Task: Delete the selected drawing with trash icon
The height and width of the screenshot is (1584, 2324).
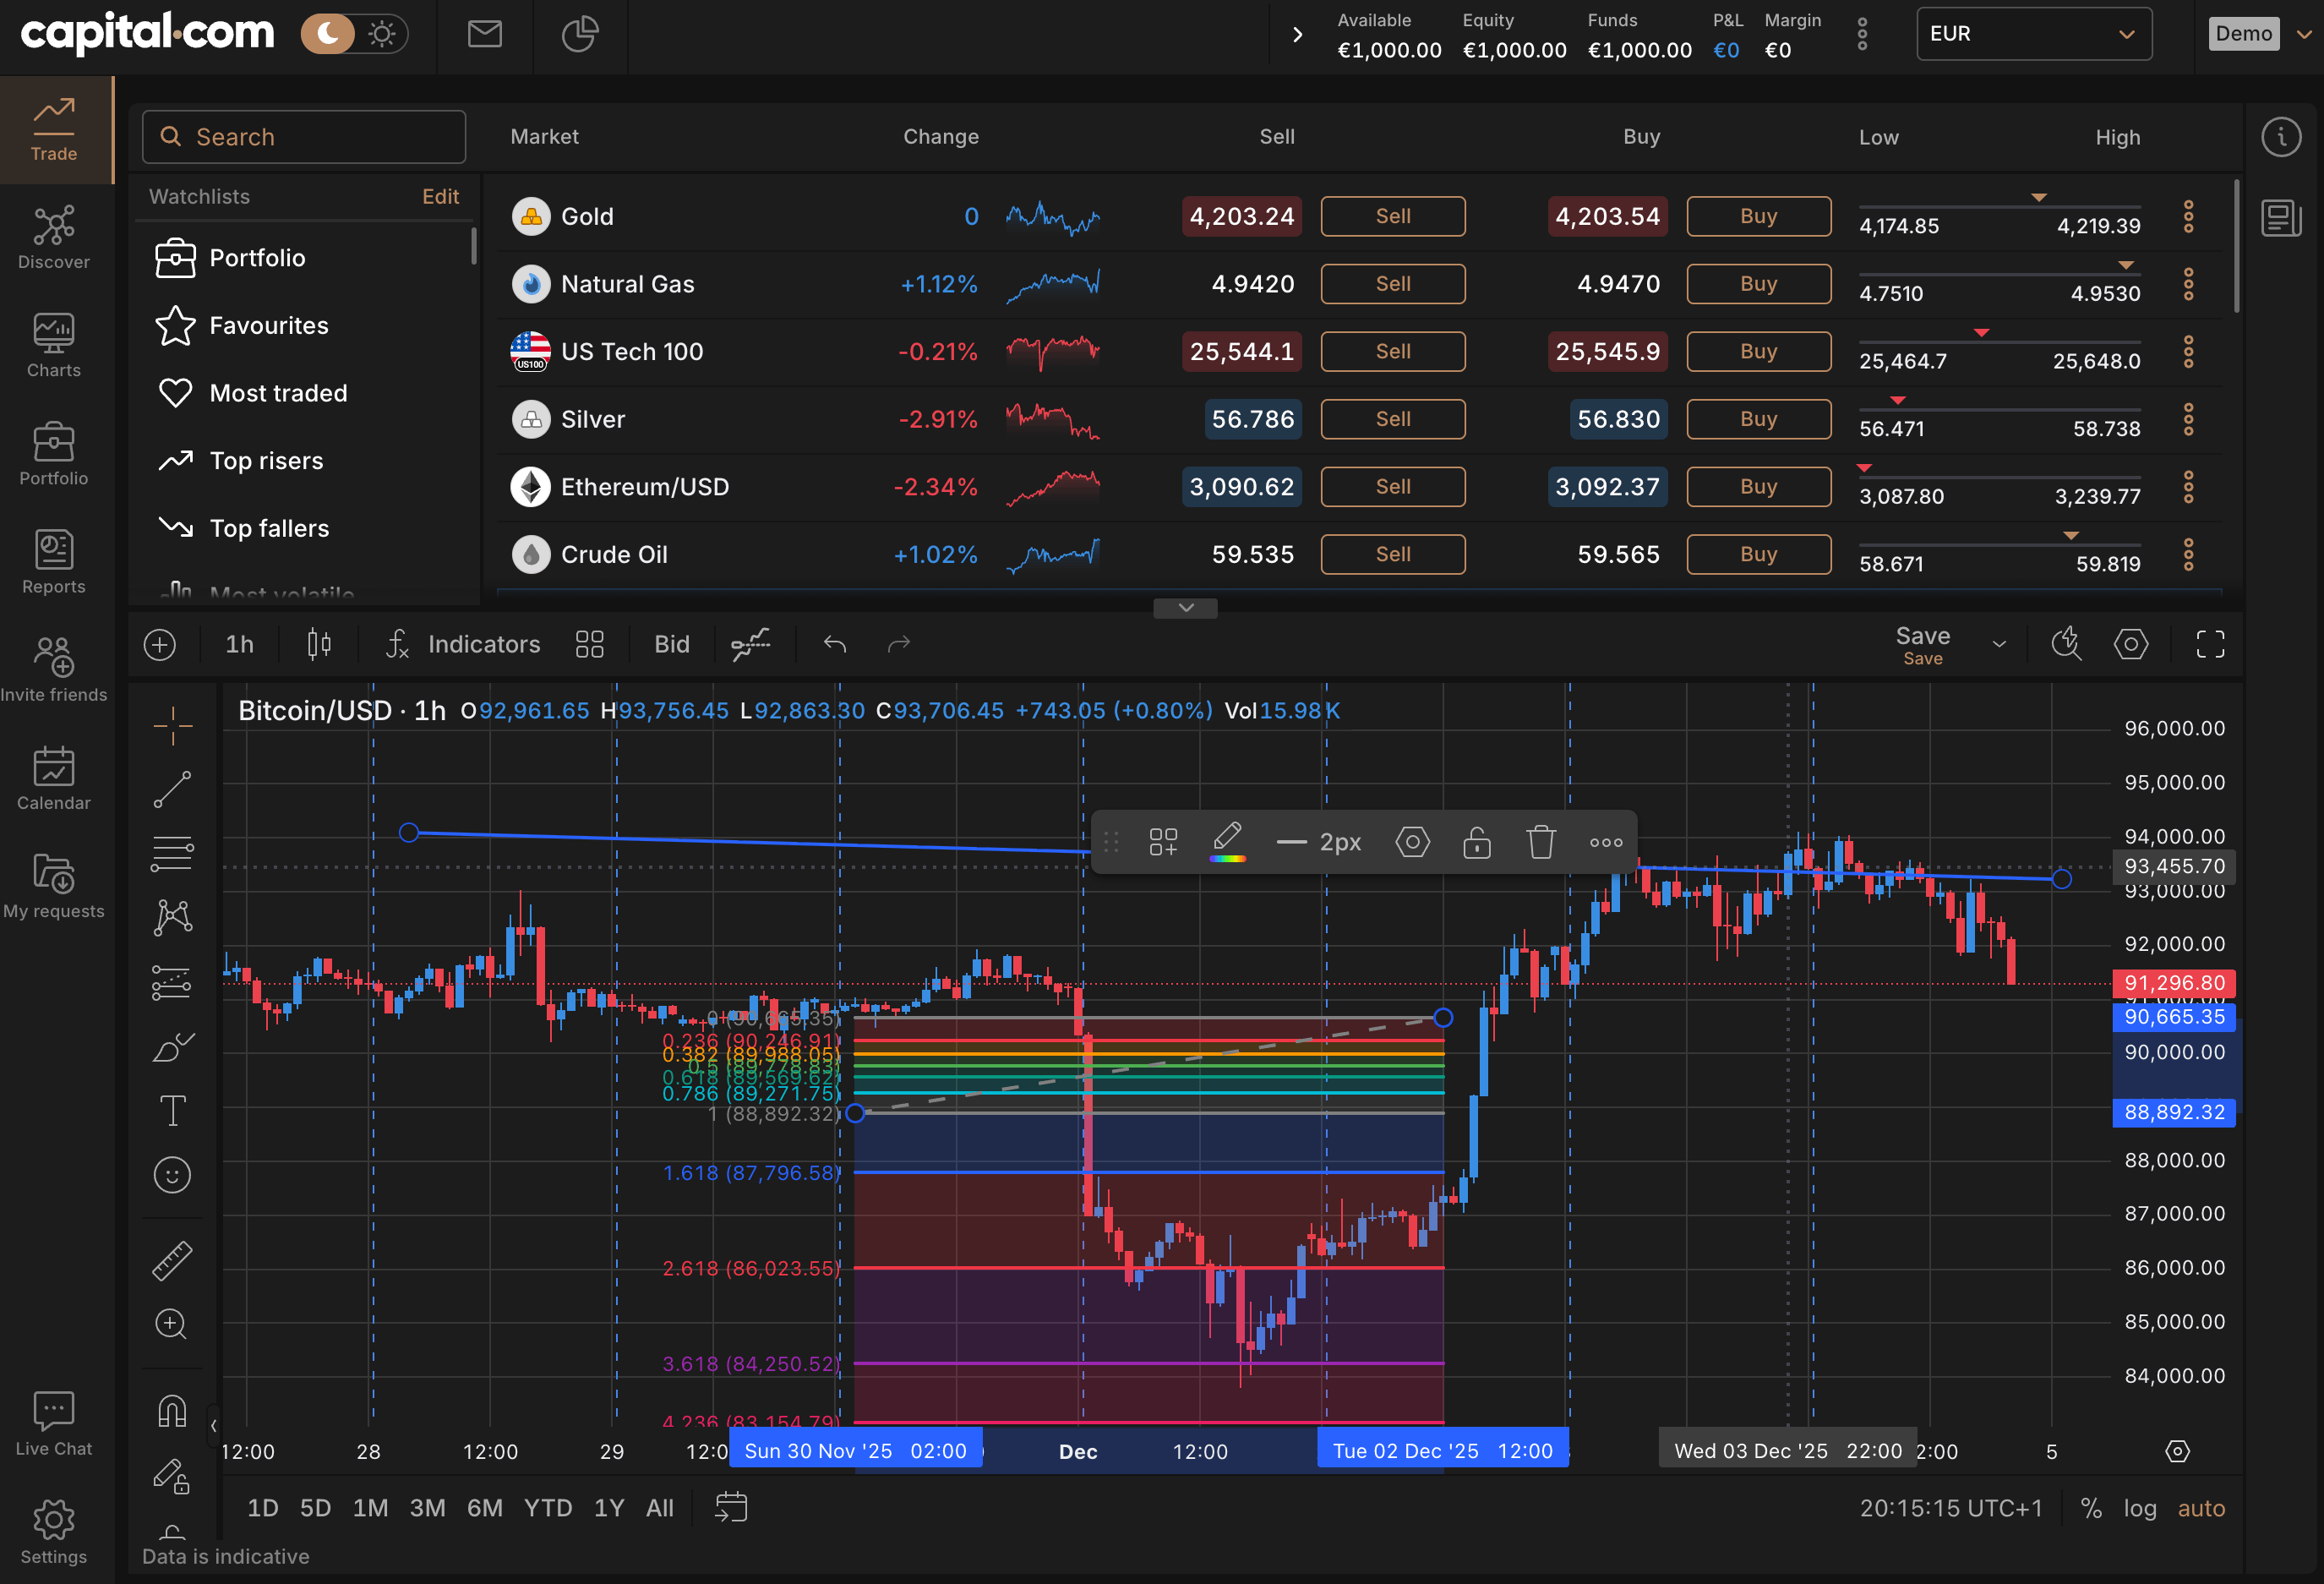Action: click(1540, 842)
